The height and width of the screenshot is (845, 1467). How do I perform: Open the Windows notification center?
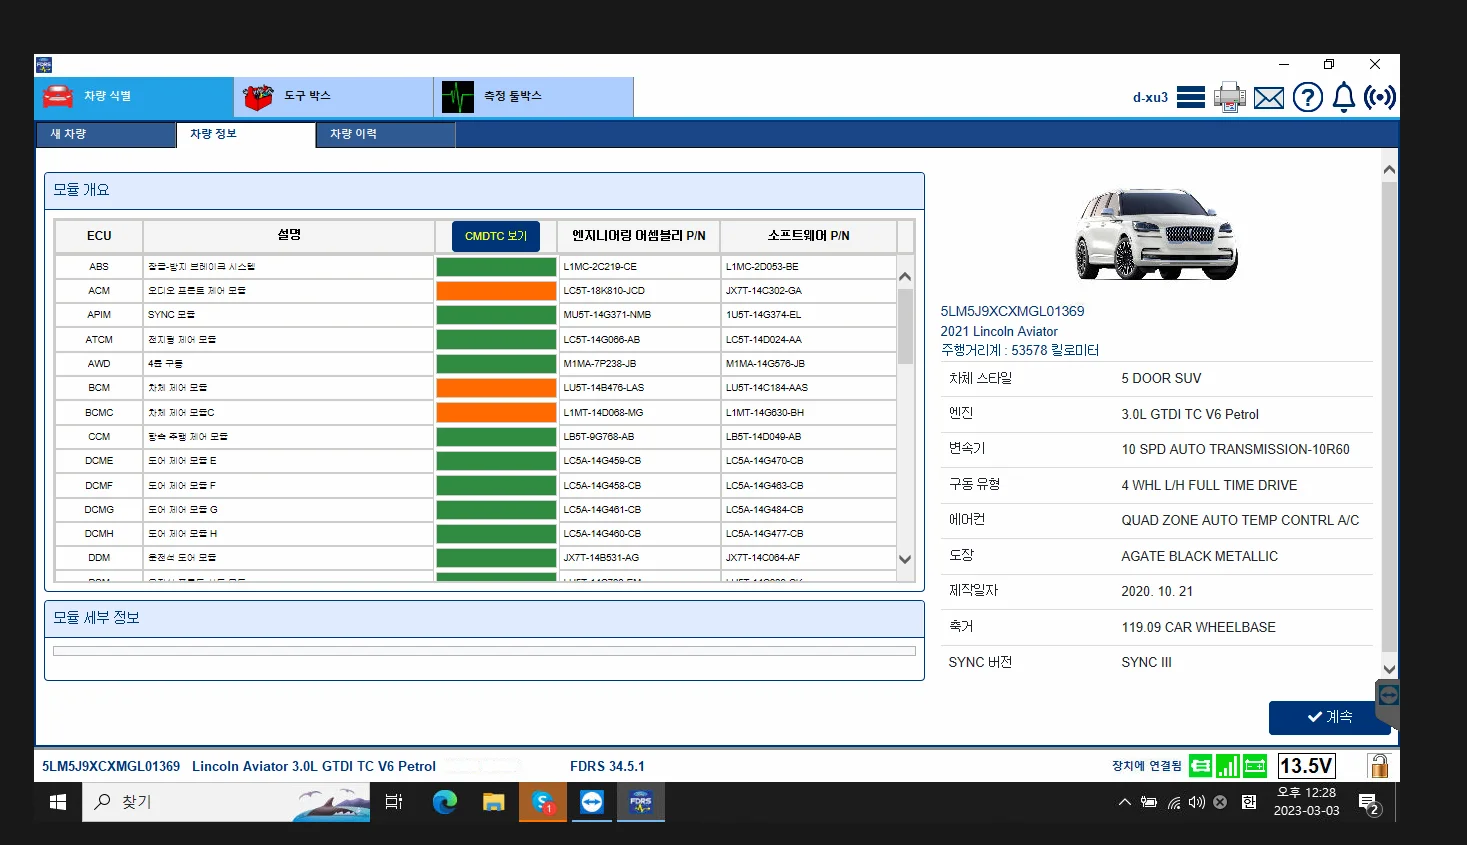coord(1369,803)
